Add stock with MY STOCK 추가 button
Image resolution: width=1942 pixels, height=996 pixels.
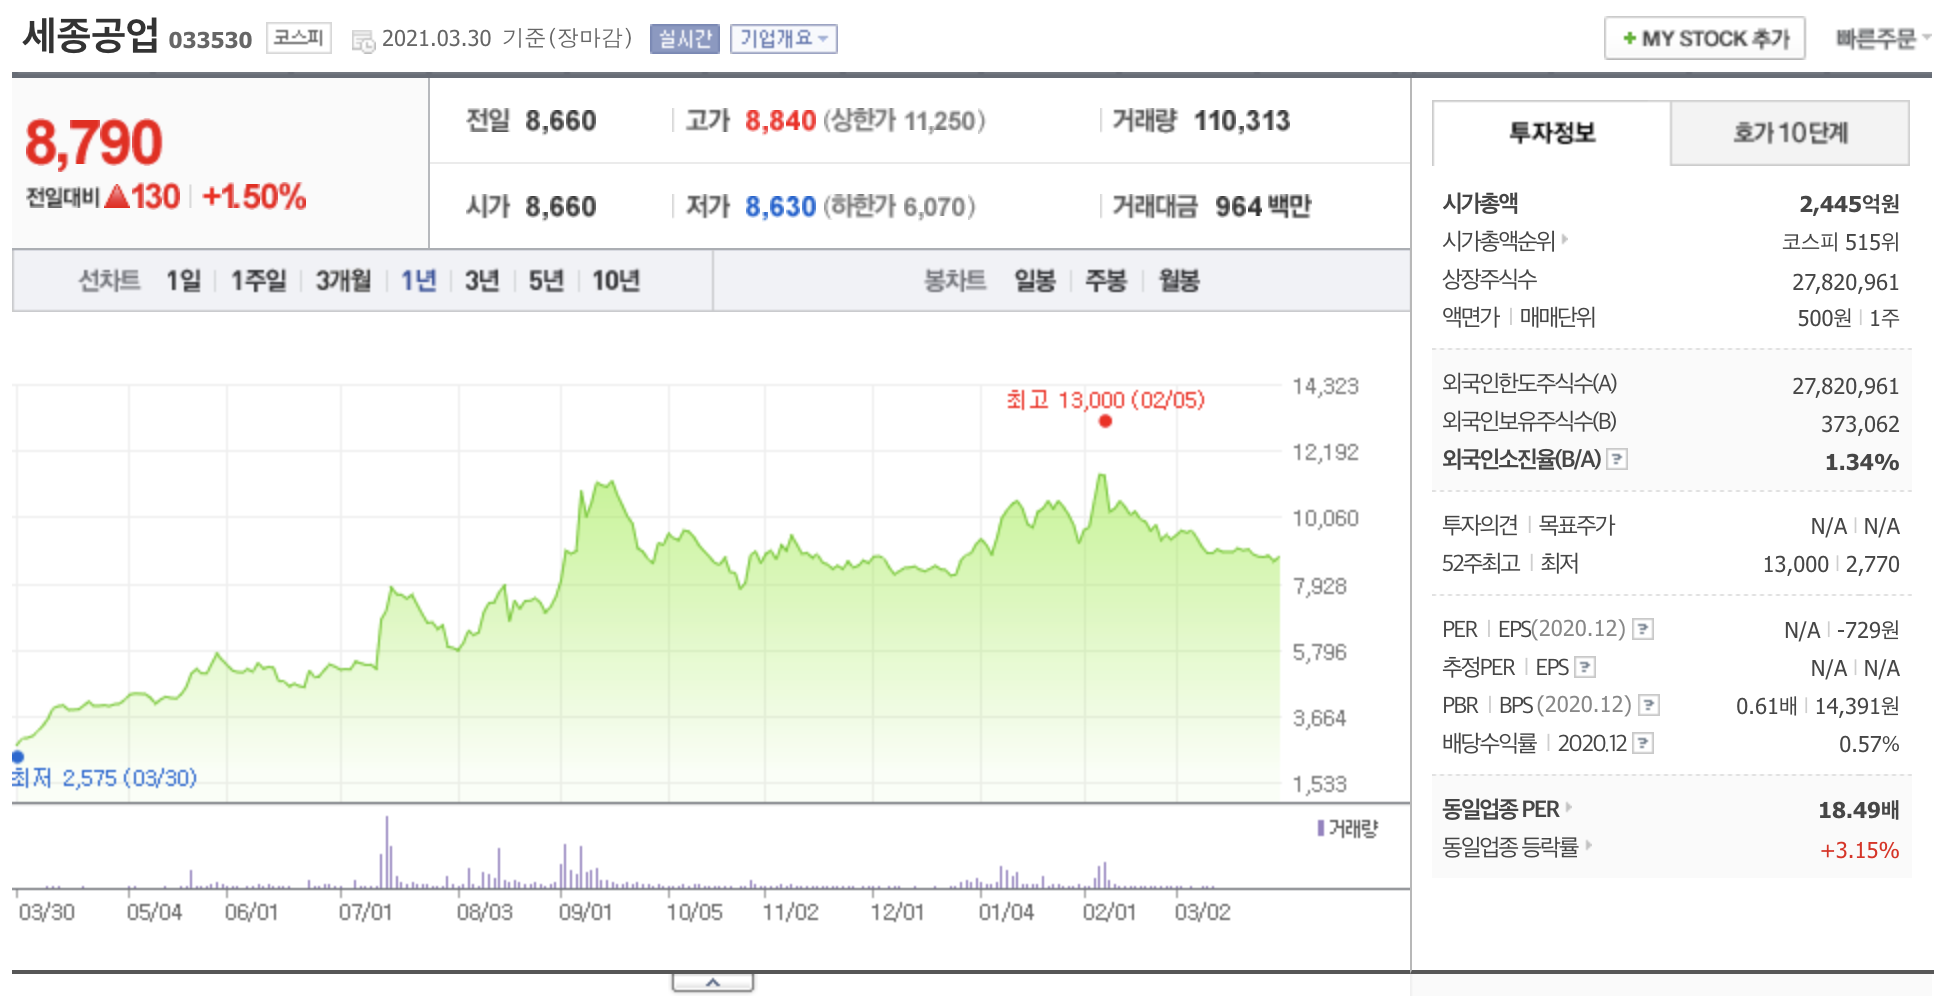(x=1705, y=39)
